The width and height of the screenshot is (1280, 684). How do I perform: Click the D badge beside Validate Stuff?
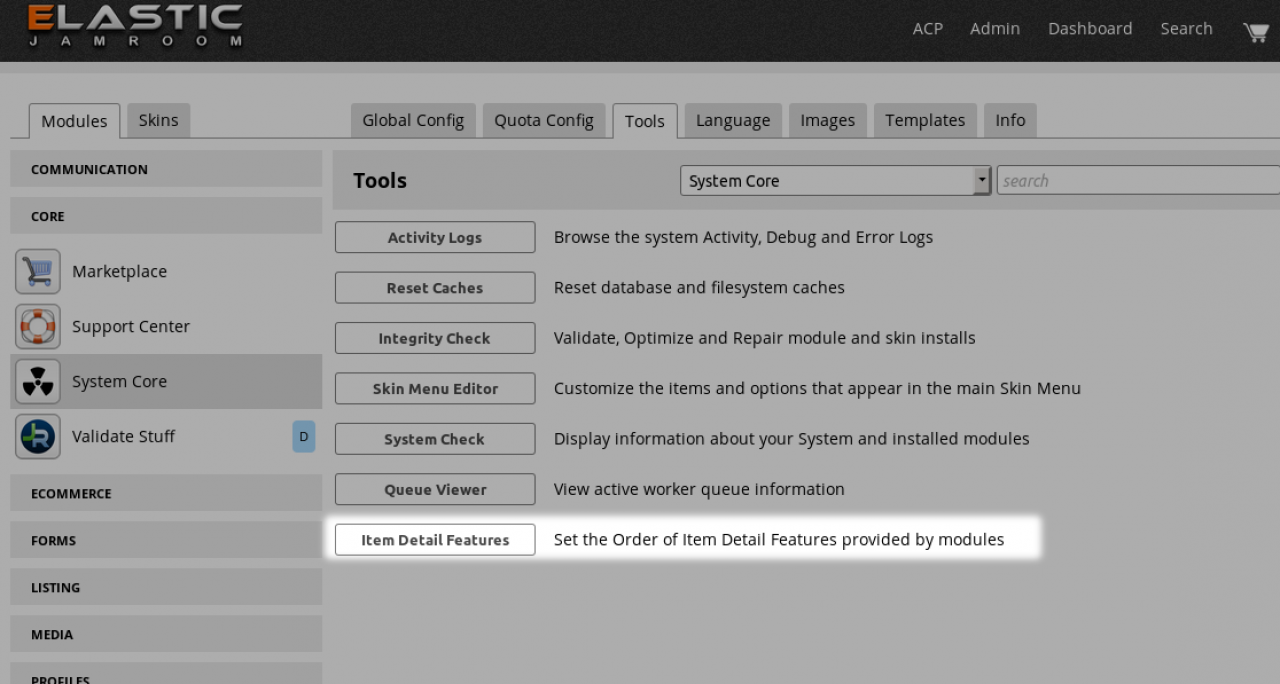[x=303, y=437]
